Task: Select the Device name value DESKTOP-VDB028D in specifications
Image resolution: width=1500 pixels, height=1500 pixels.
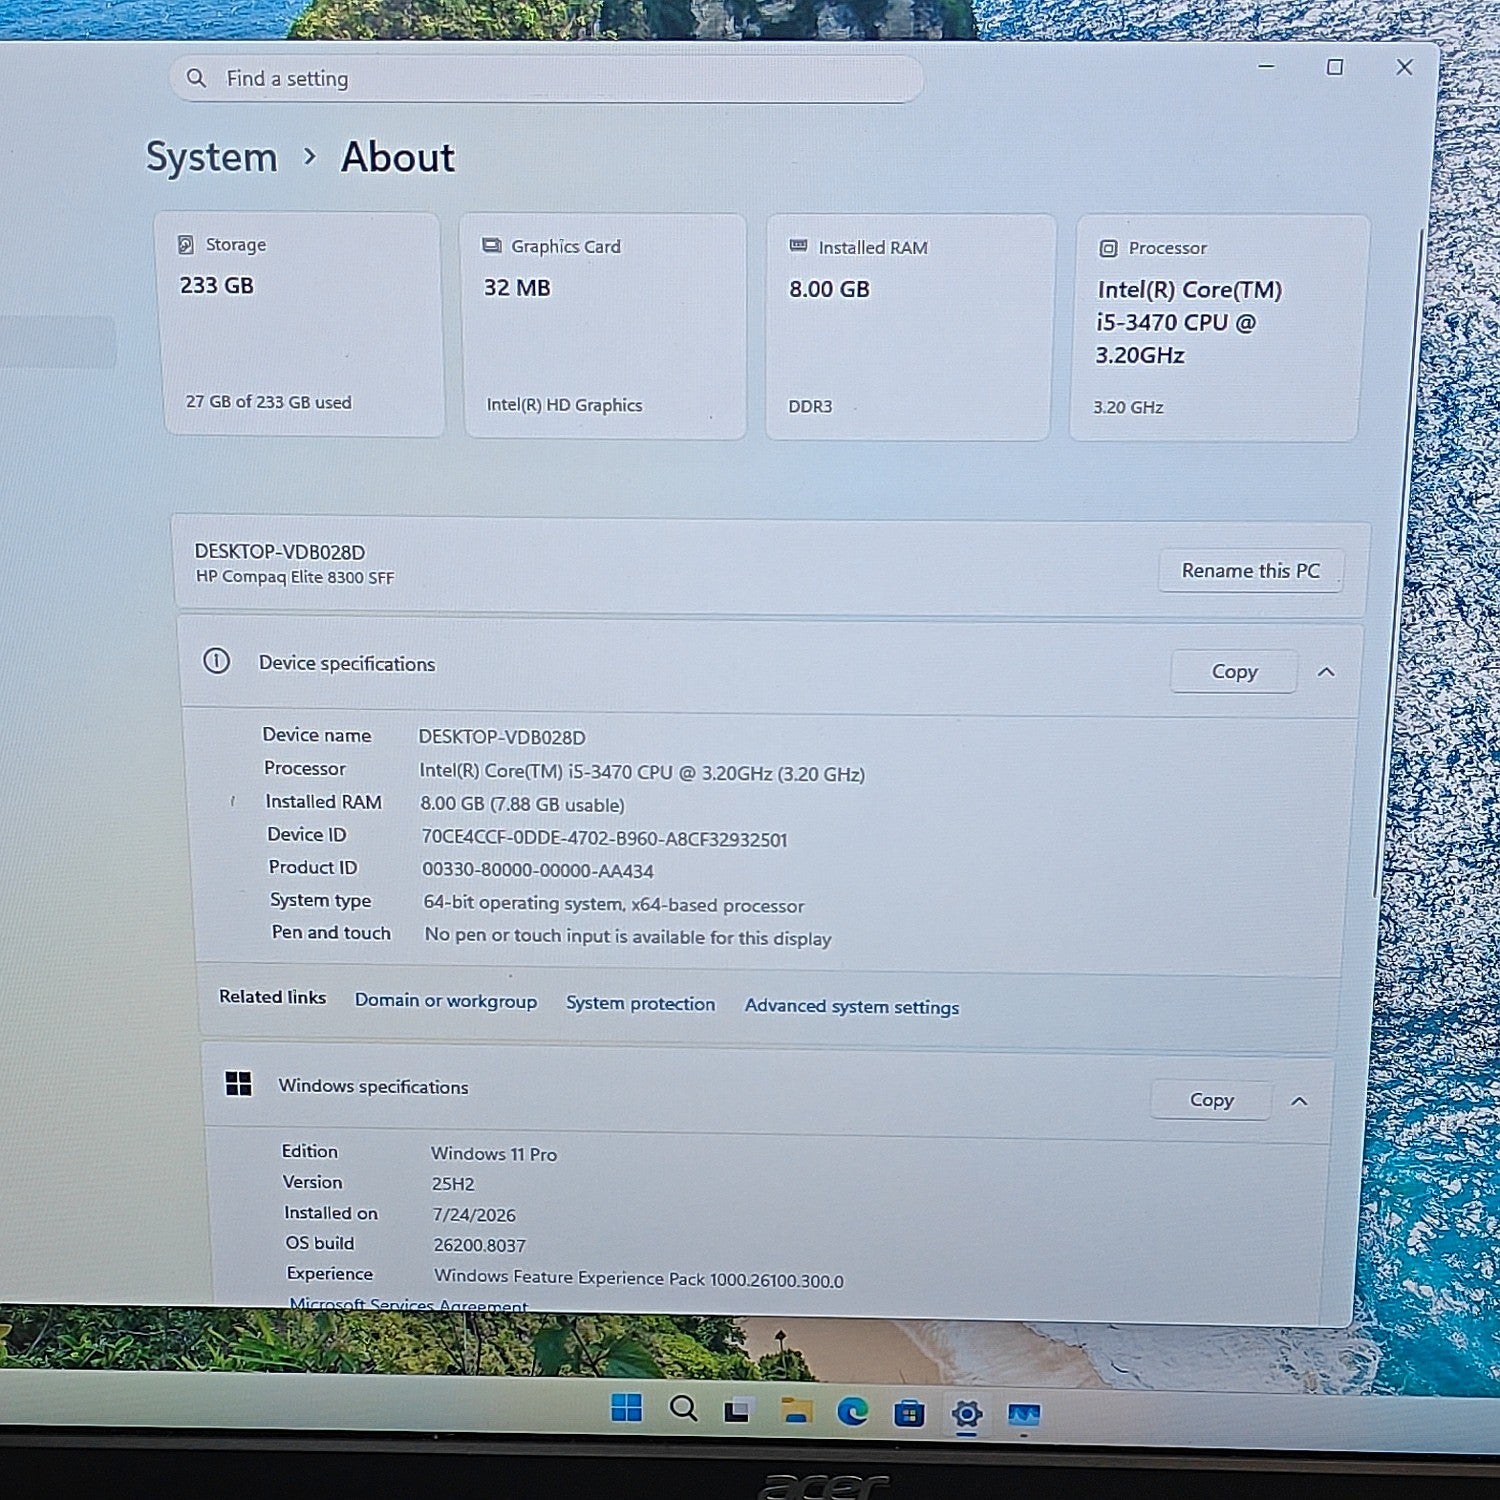Action: (x=502, y=737)
